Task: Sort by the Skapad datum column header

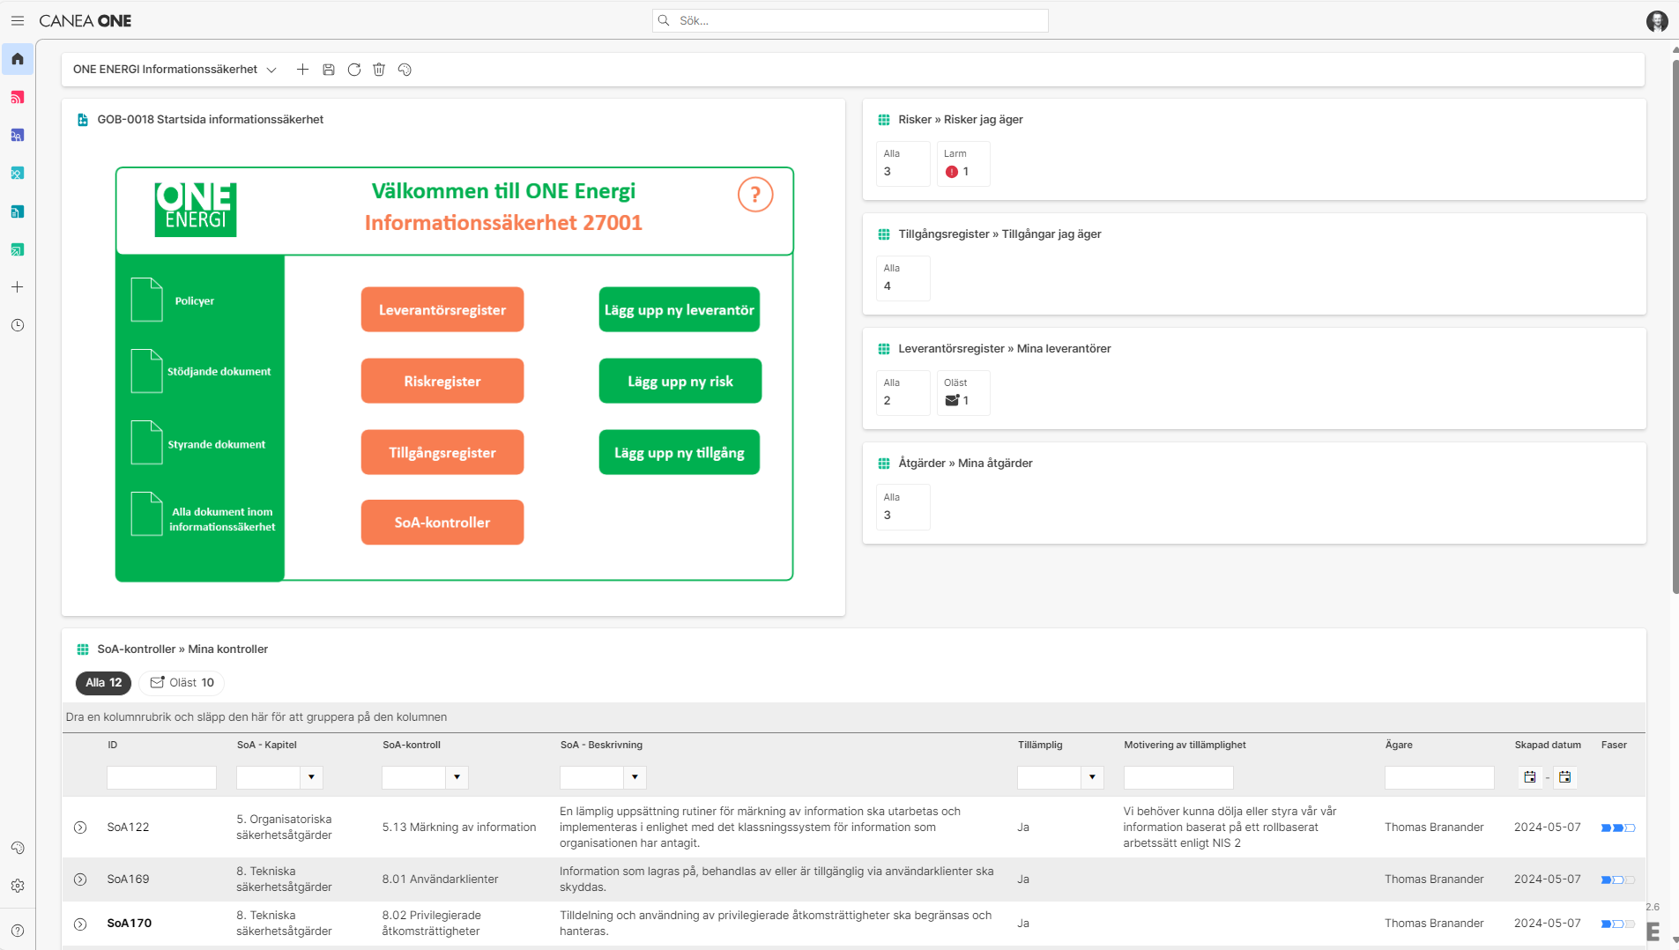Action: click(x=1547, y=745)
